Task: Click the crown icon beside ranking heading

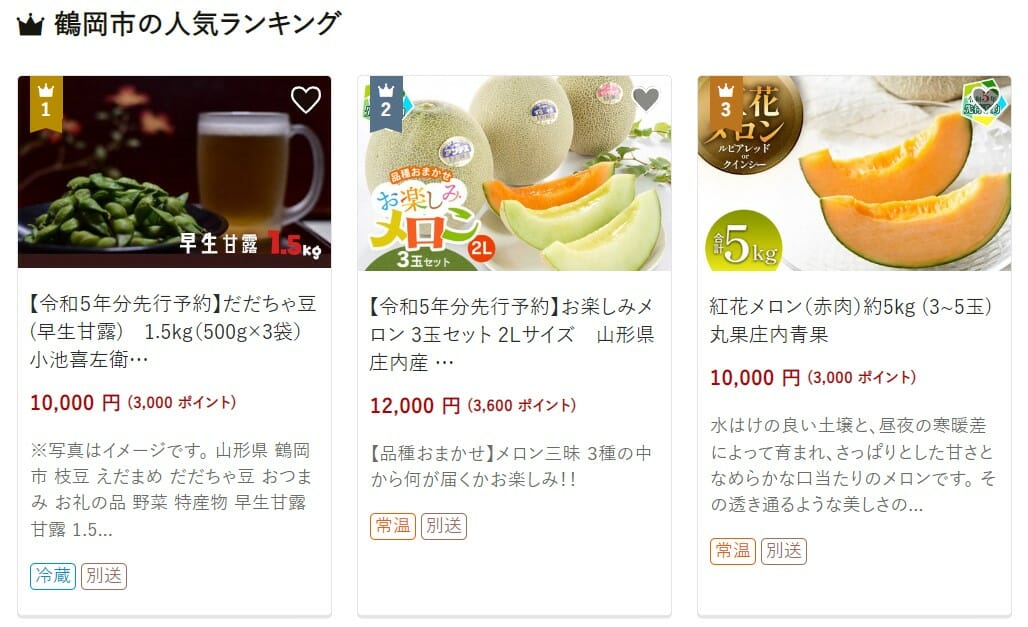Action: tap(30, 25)
